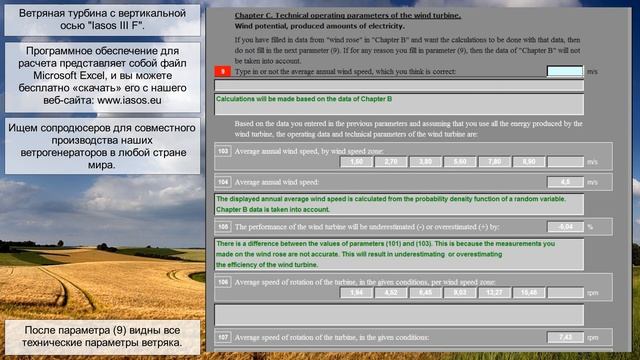Click the average rotation speed value 7,43
Screen dimensions: 640x360
click(565, 337)
